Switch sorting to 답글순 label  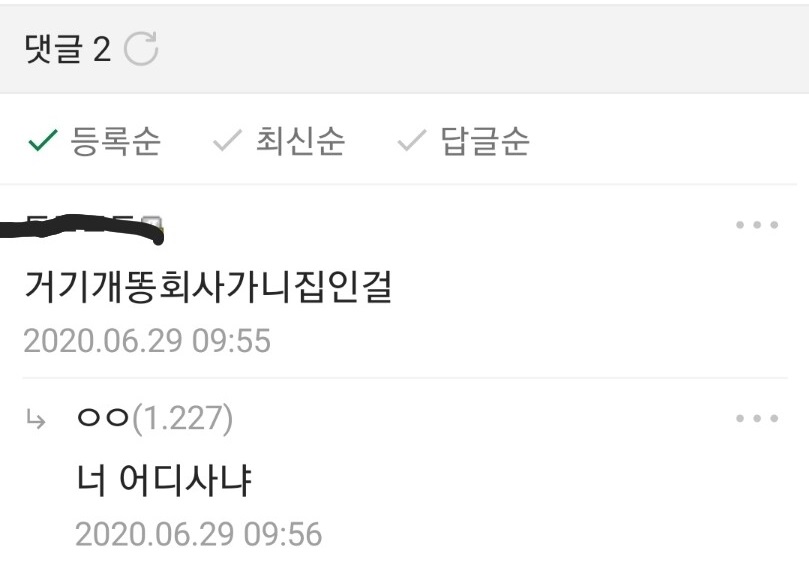pyautogui.click(x=485, y=140)
